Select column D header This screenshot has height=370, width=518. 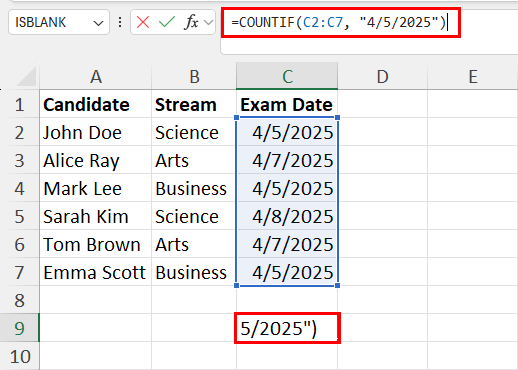pos(382,76)
